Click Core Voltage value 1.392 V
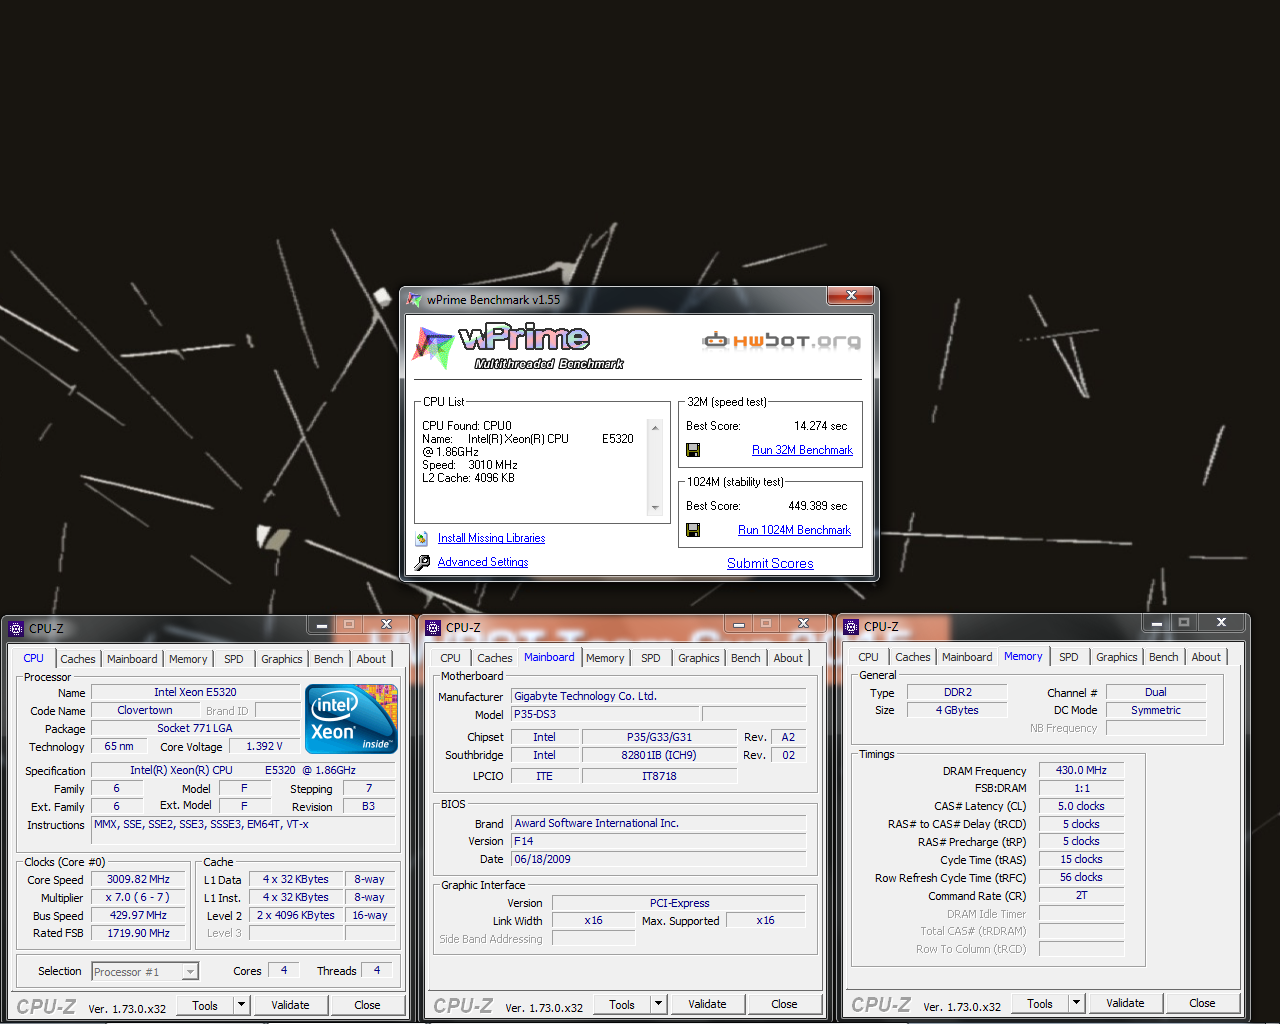This screenshot has width=1280, height=1024. click(x=265, y=746)
